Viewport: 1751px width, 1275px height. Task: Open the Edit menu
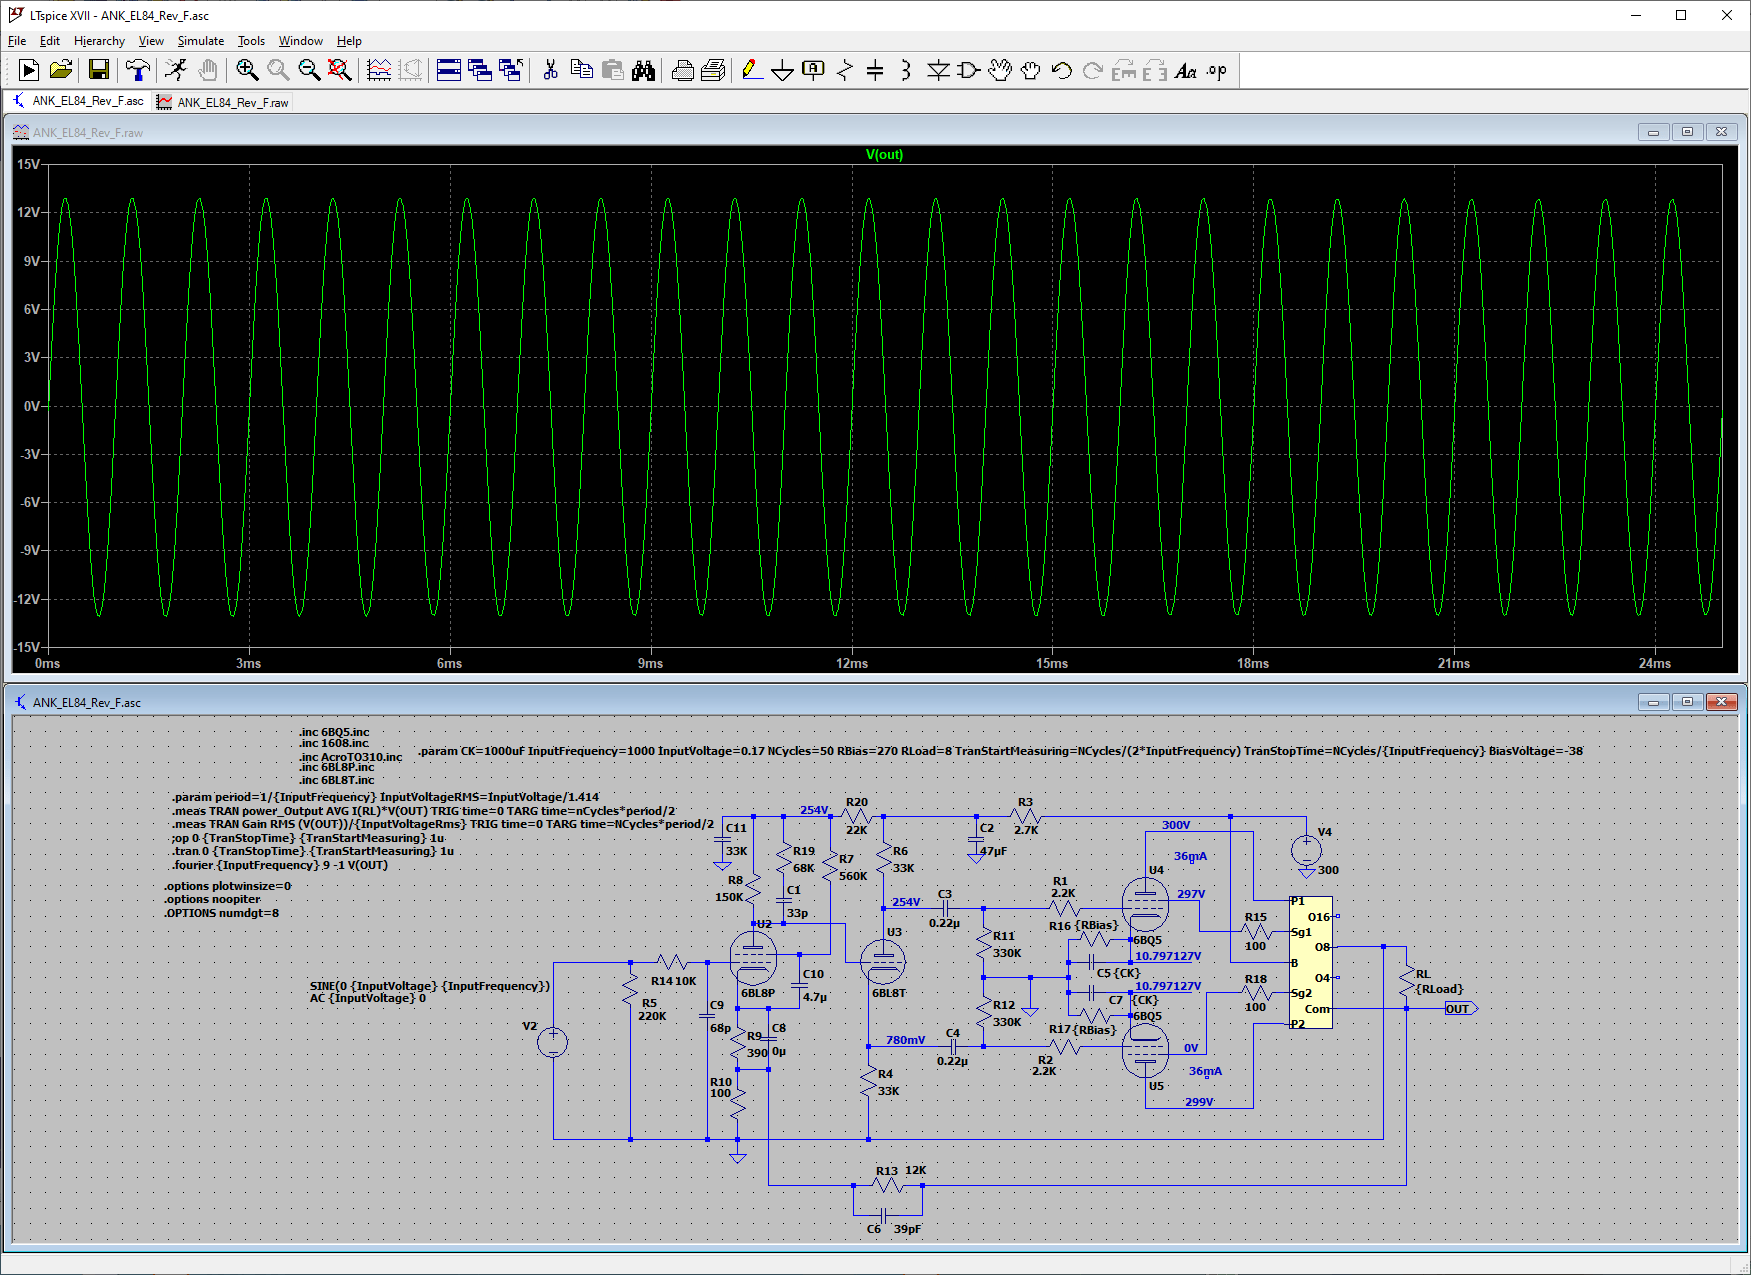50,41
